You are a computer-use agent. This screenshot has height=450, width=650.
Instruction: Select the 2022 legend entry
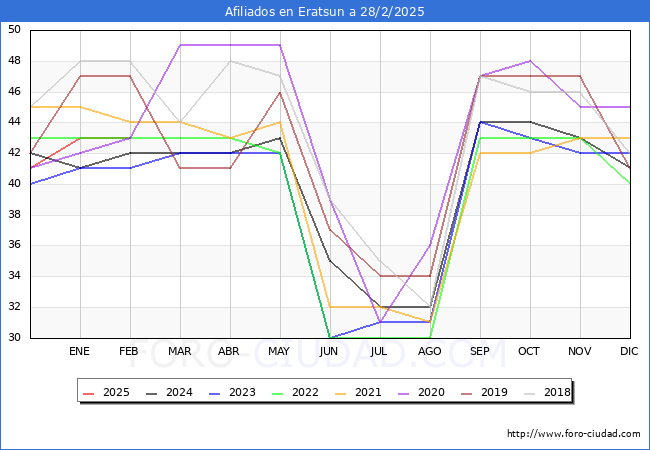296,392
